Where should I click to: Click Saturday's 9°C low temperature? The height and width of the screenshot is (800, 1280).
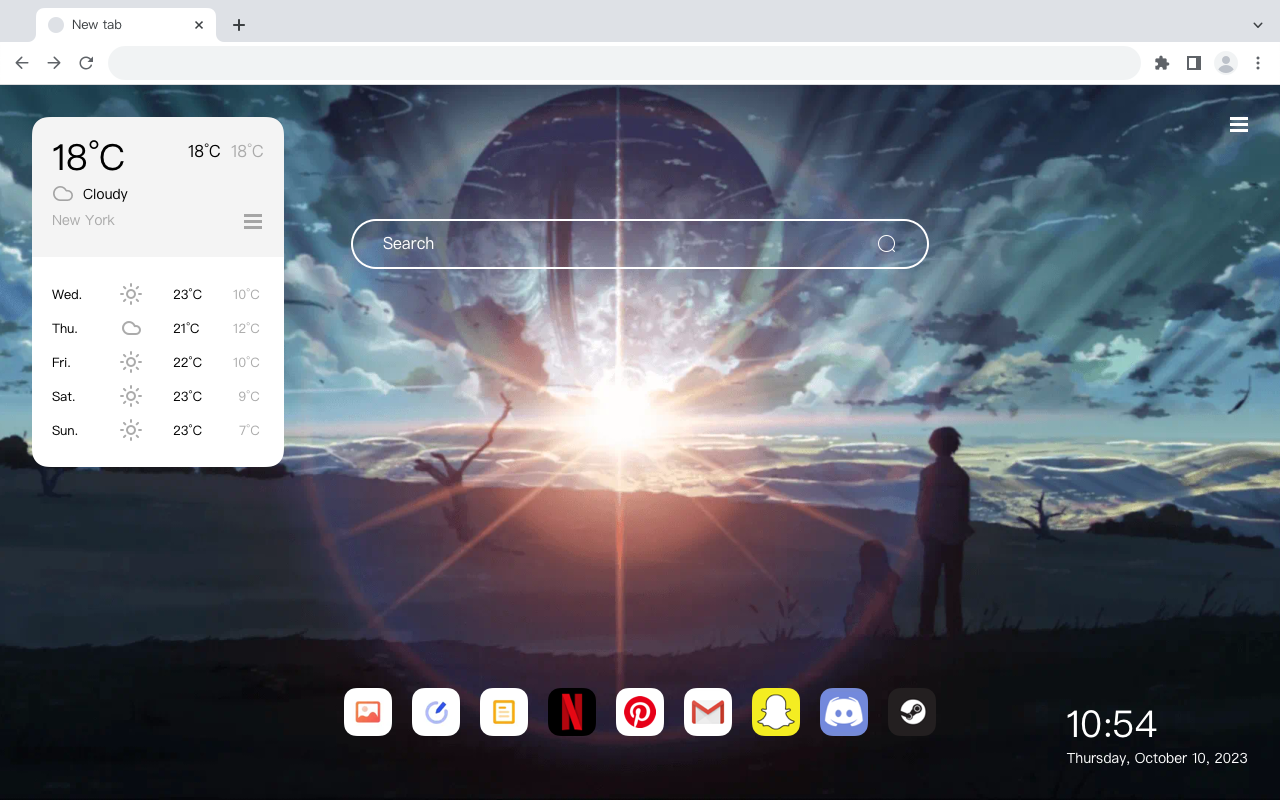pyautogui.click(x=249, y=397)
